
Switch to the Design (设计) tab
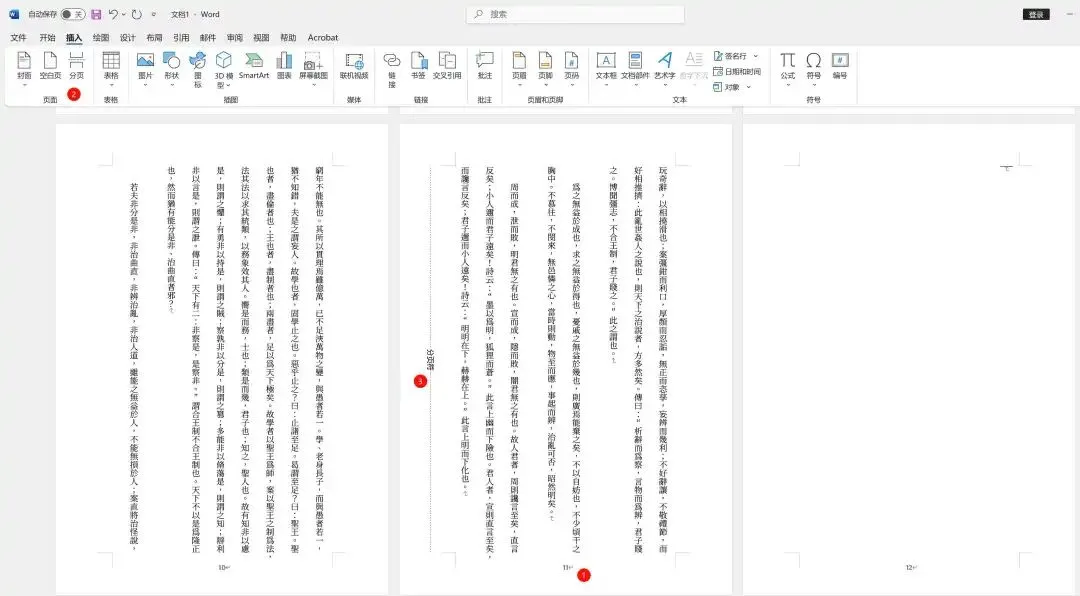tap(127, 37)
